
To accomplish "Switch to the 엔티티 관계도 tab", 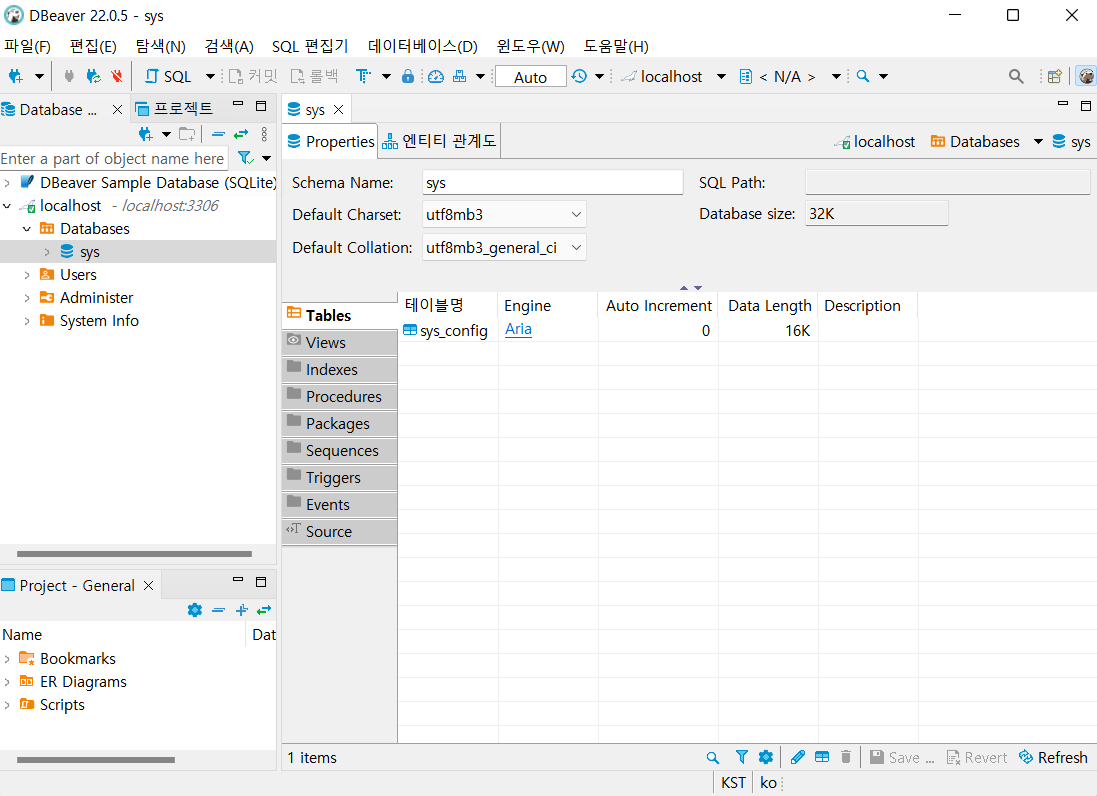I will click(x=439, y=141).
